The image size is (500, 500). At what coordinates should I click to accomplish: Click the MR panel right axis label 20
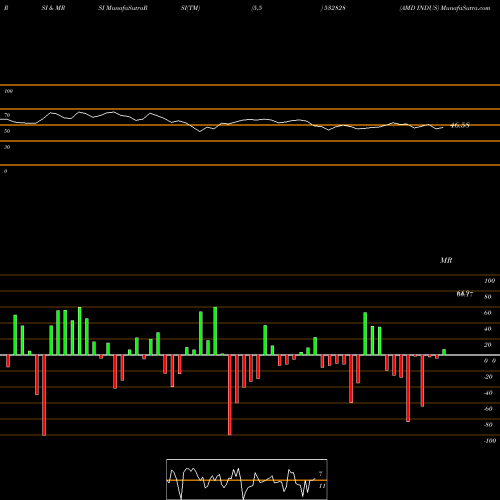pos(488,345)
